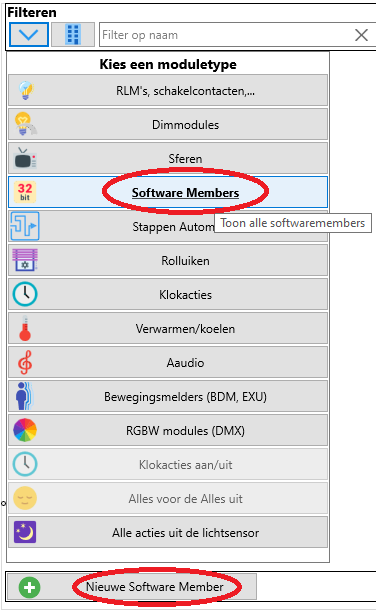Click the thermometer heating icon
376x612 pixels.
(25, 328)
